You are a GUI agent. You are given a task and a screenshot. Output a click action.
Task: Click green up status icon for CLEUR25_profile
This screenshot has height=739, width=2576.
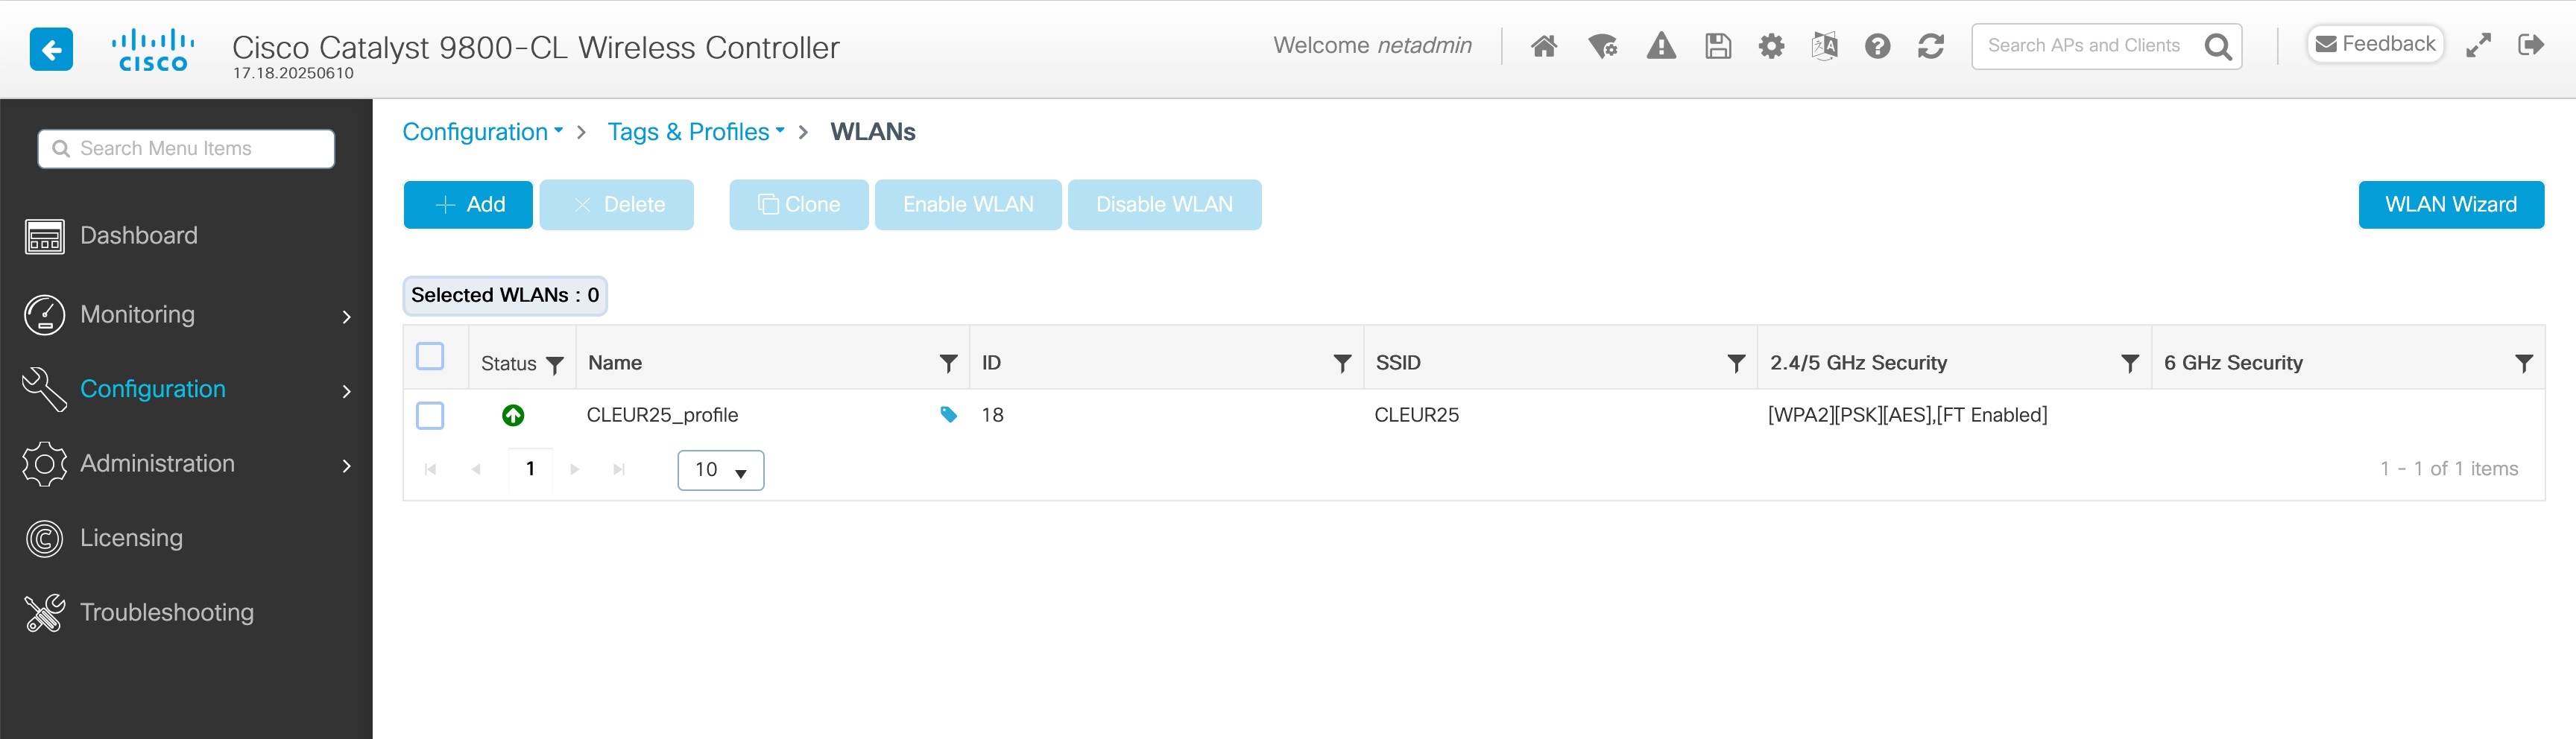click(513, 415)
